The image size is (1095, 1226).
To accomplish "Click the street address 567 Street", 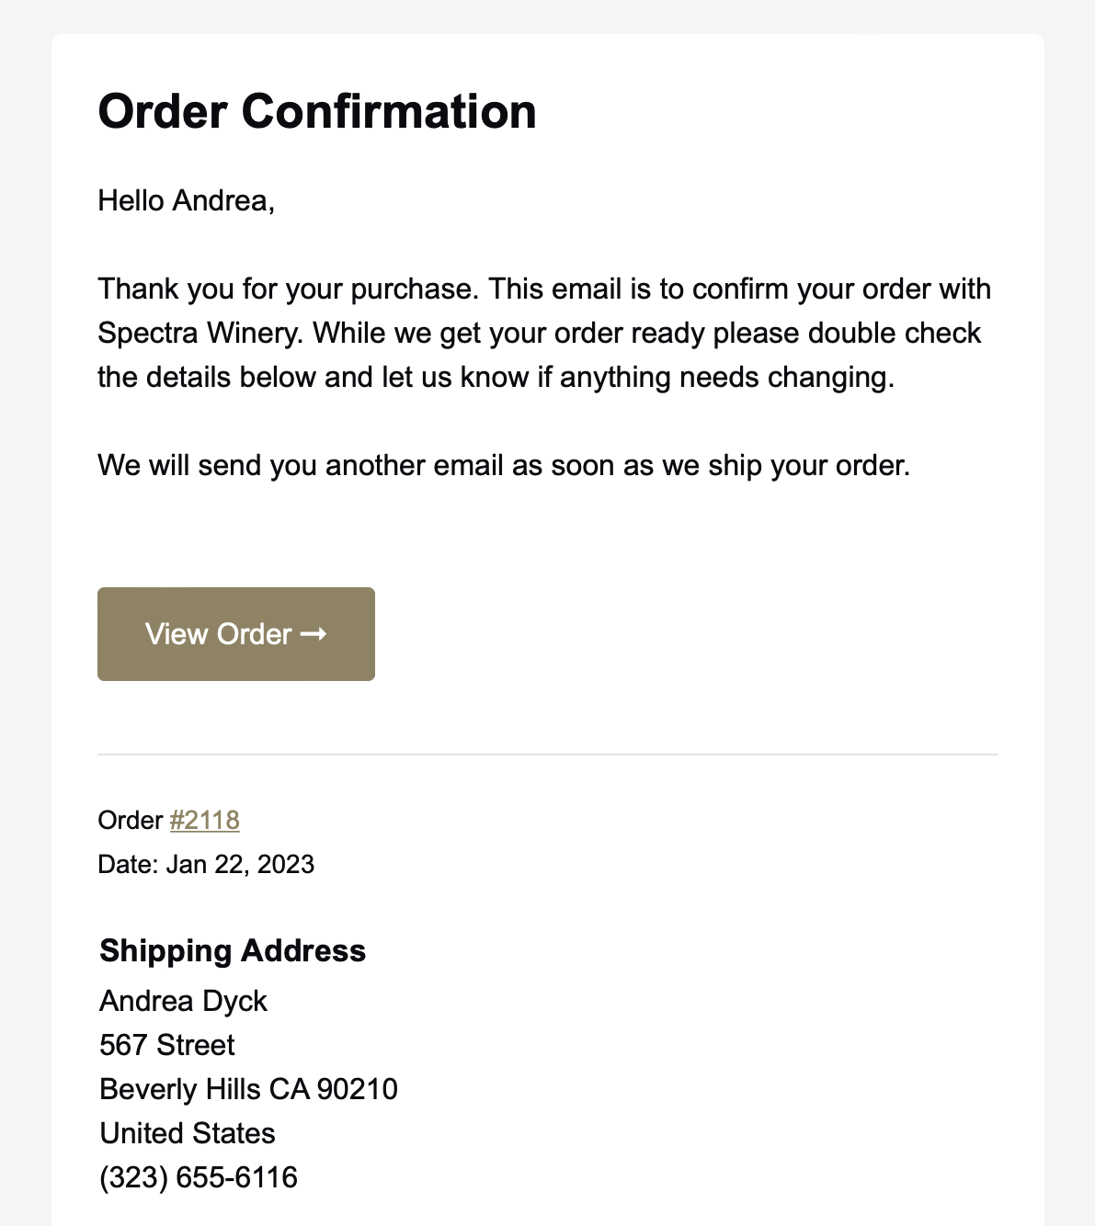I will (165, 1044).
